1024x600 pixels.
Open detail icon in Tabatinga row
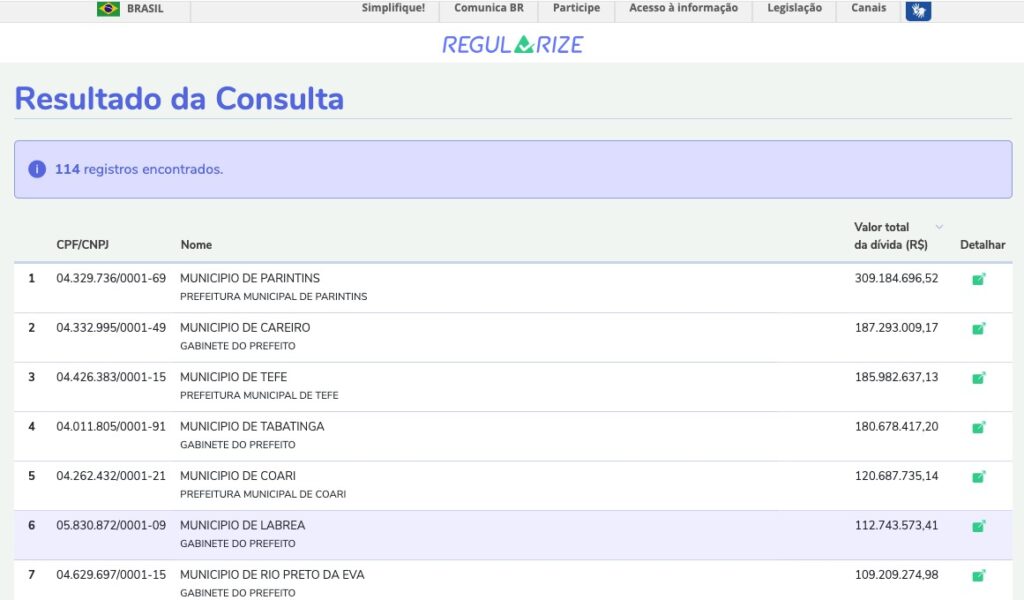tap(978, 427)
